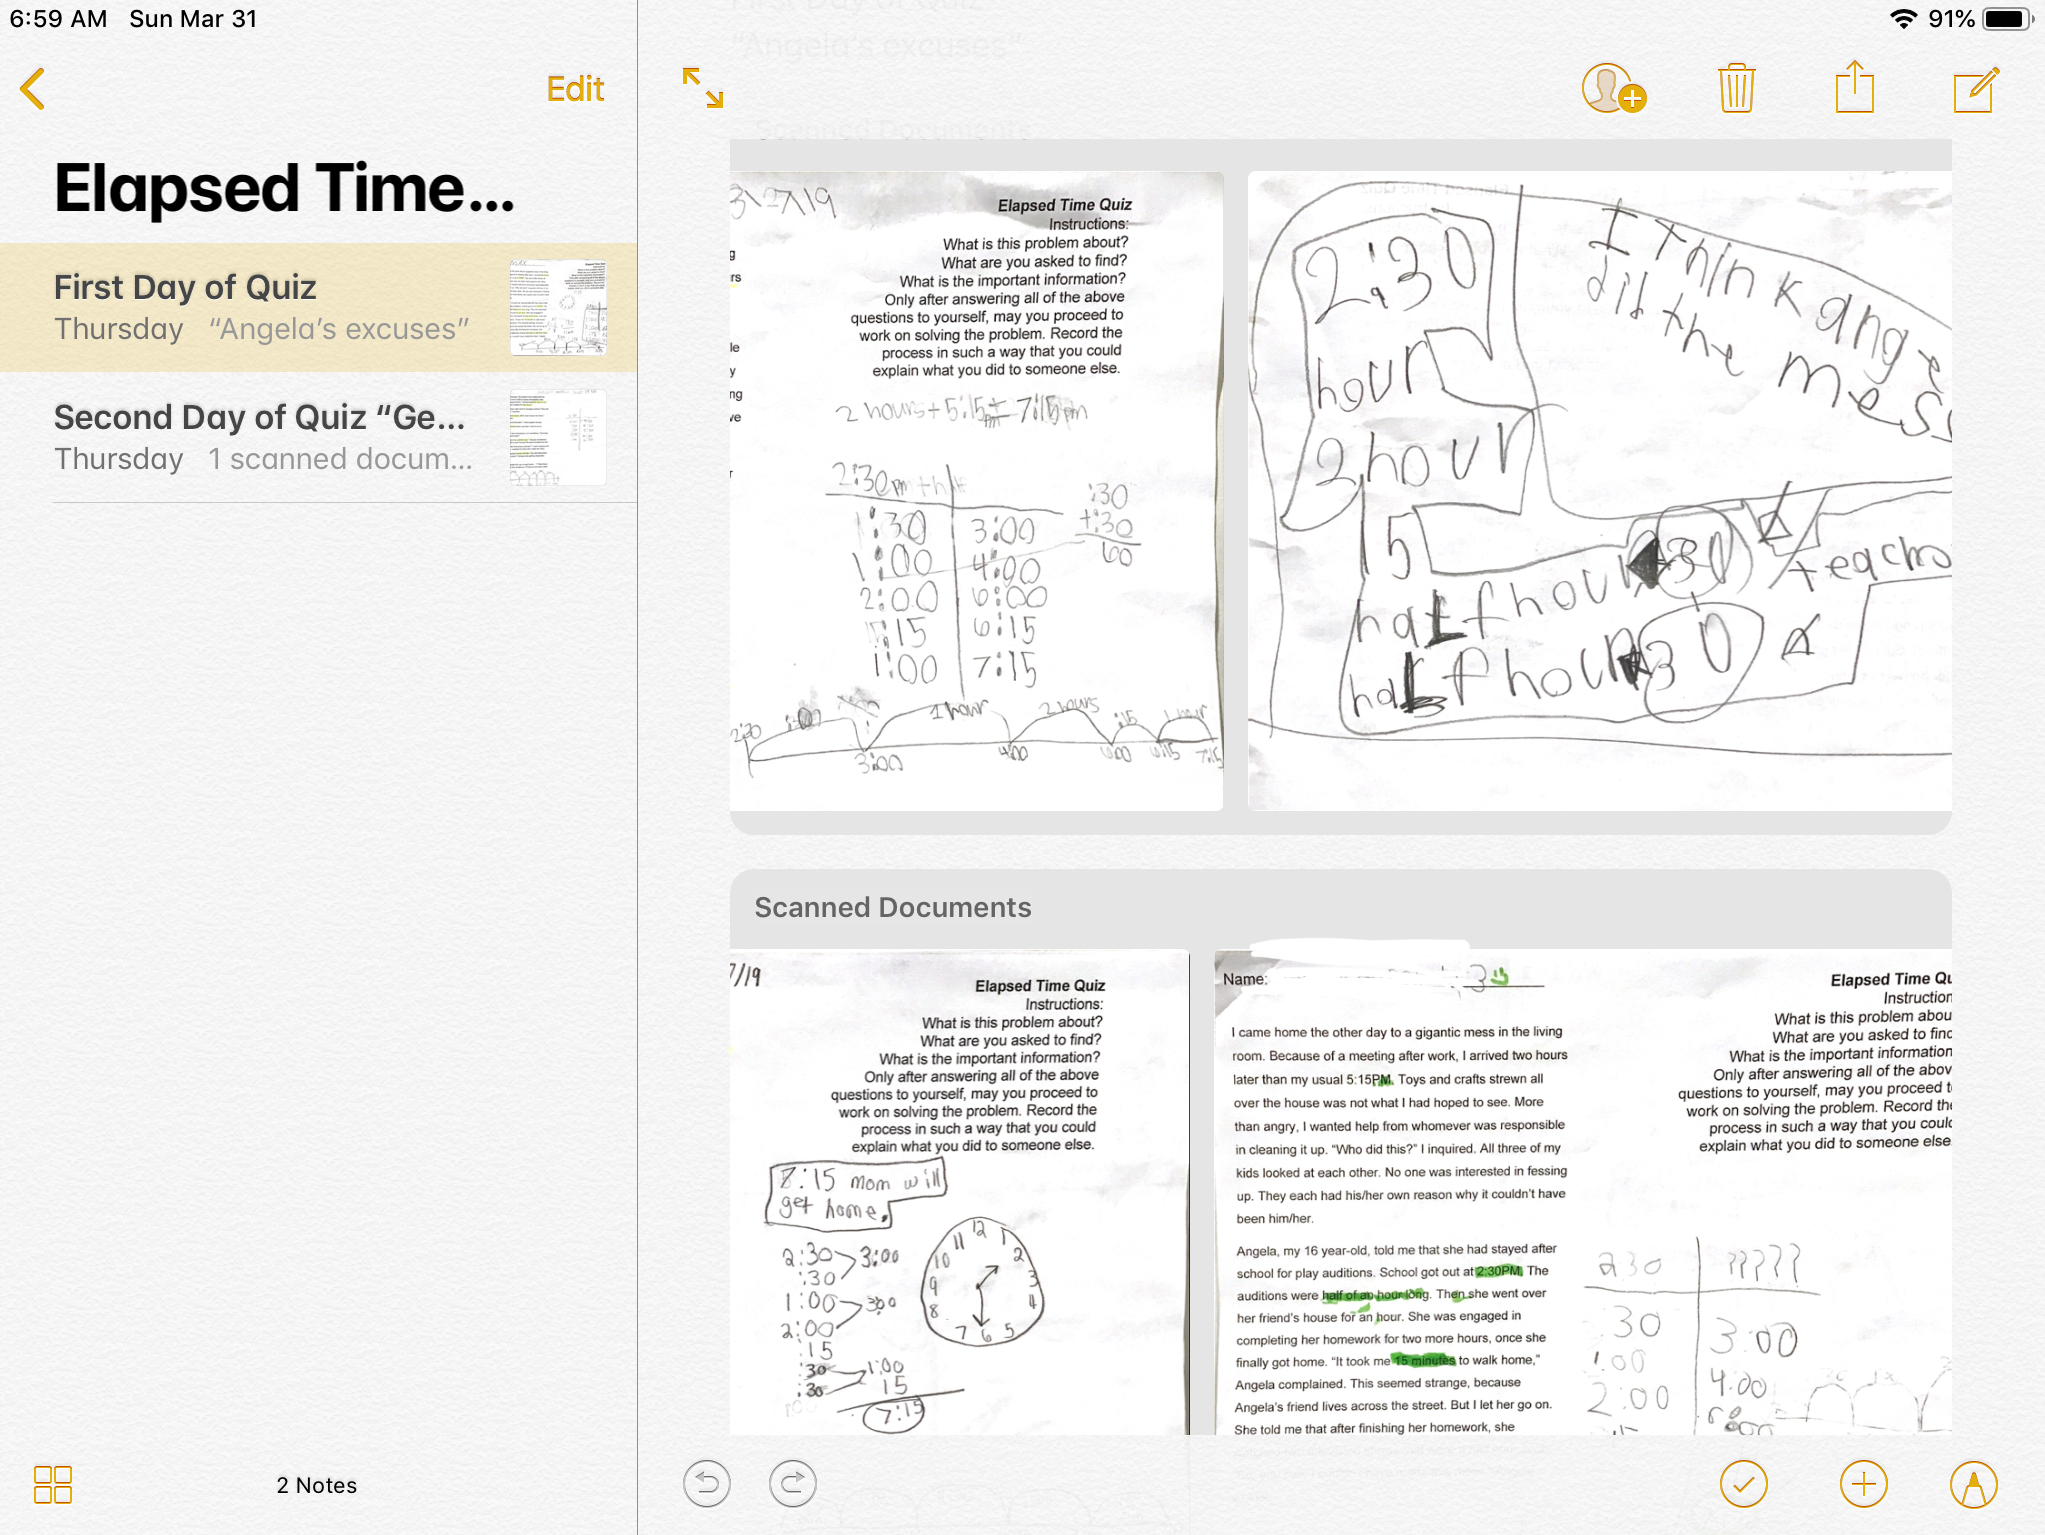2045x1535 pixels.
Task: Compose a new note
Action: pyautogui.click(x=1975, y=89)
